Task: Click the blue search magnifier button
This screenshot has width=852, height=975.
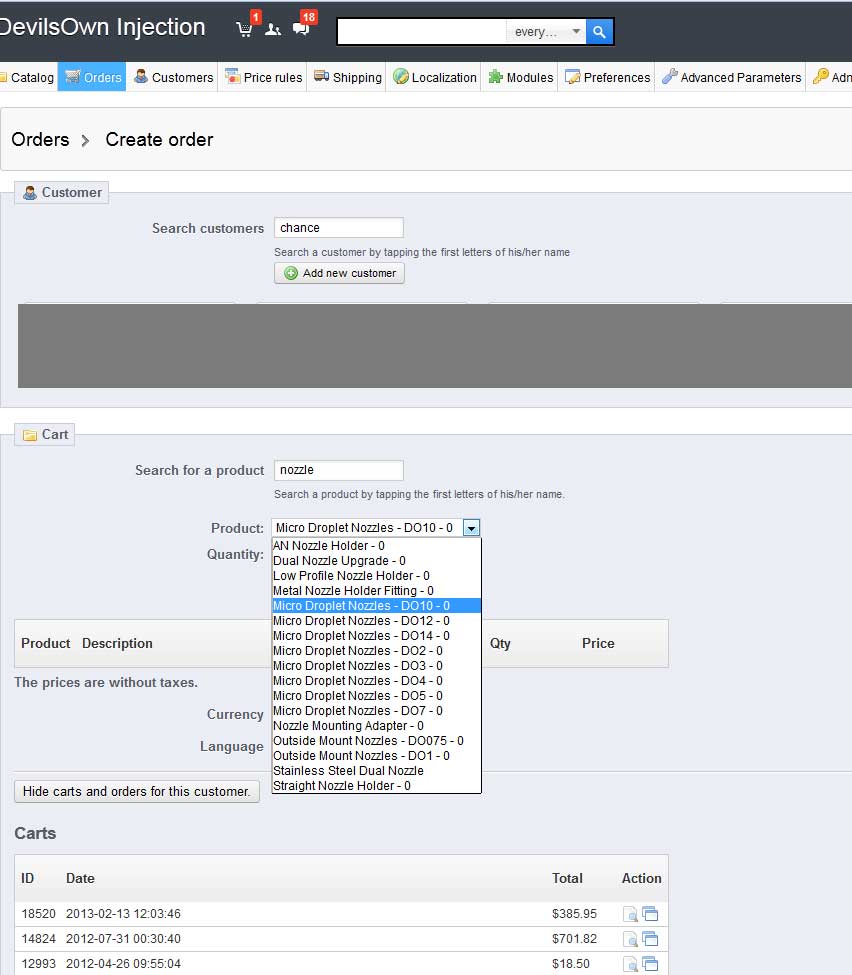Action: 599,32
